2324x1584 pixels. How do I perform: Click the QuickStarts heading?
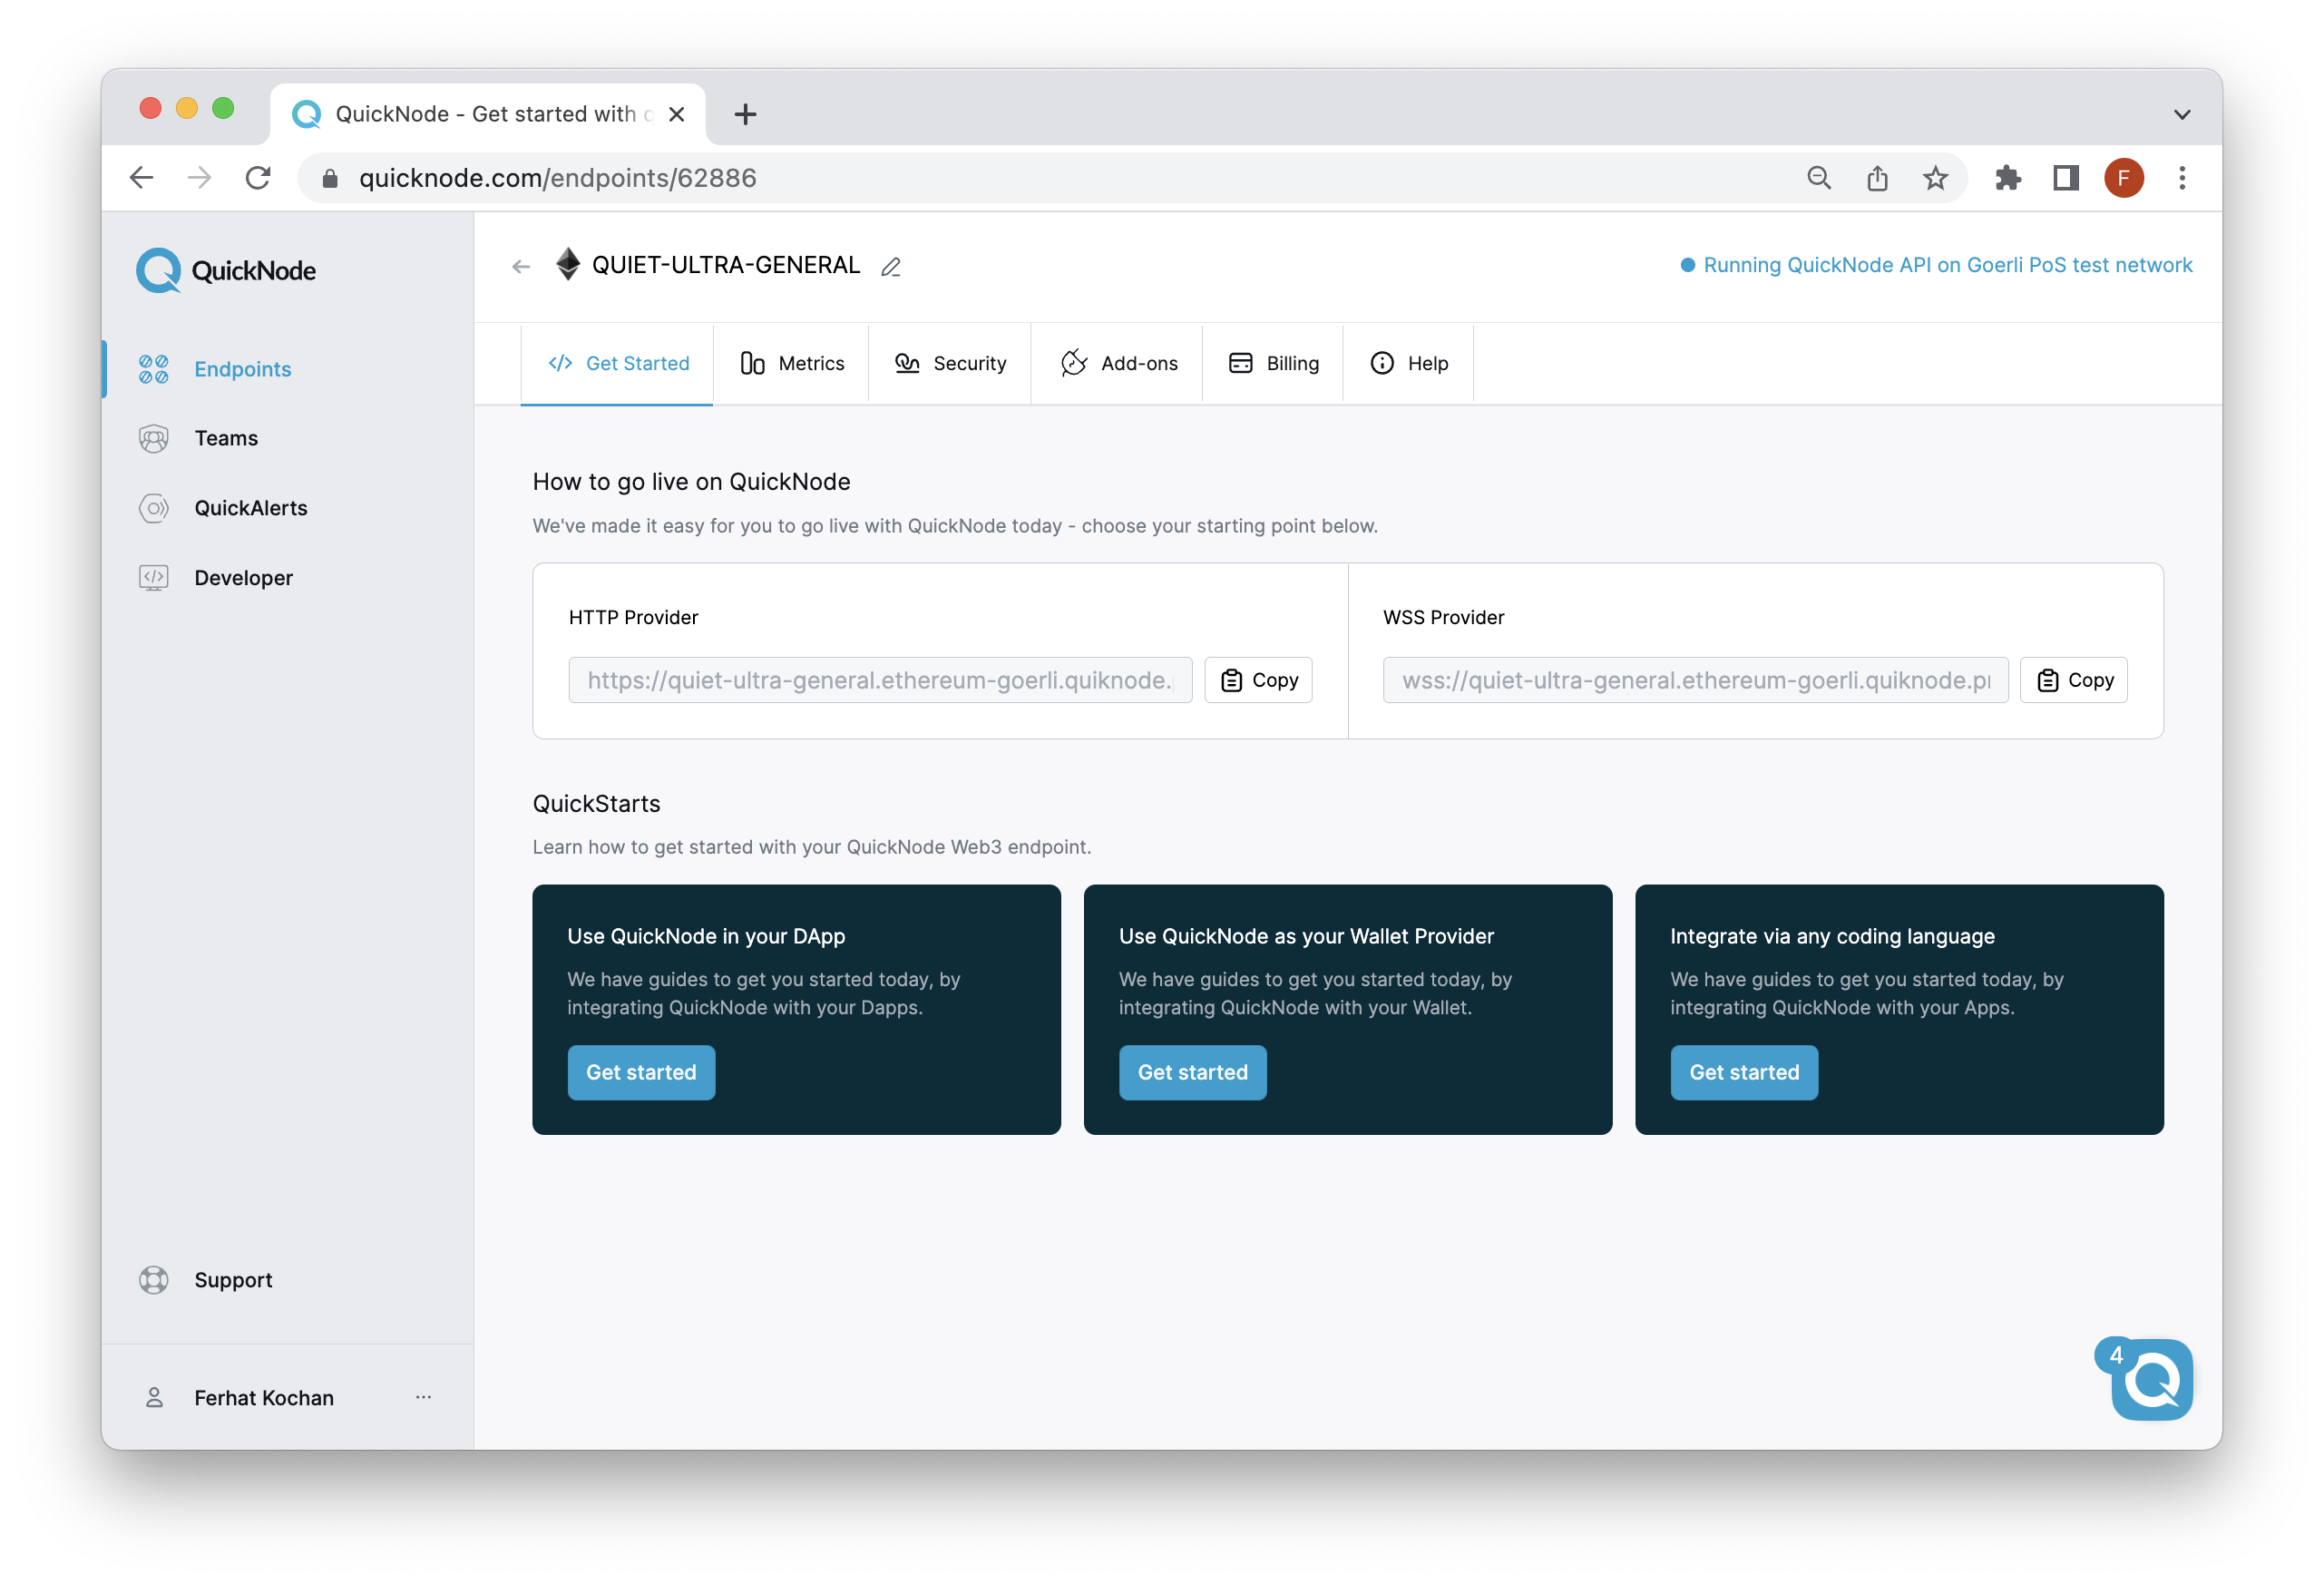point(596,804)
